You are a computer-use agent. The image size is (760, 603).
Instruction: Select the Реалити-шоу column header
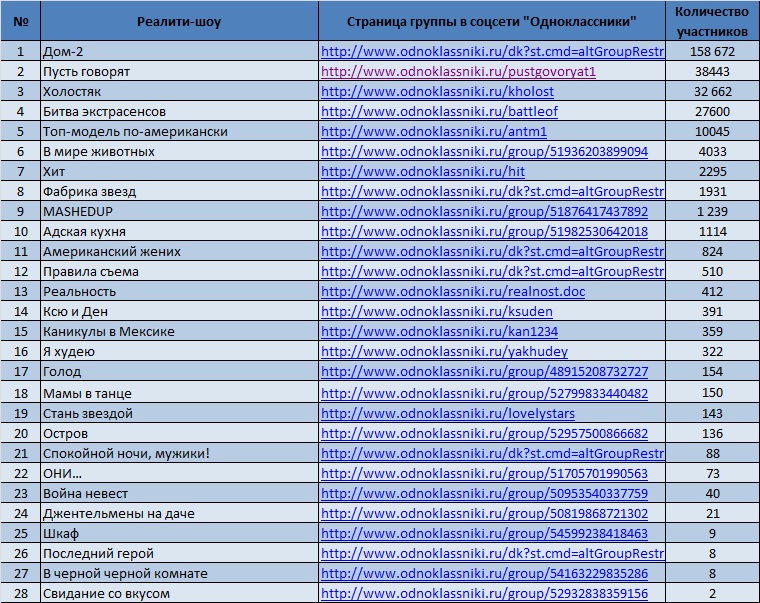[179, 21]
